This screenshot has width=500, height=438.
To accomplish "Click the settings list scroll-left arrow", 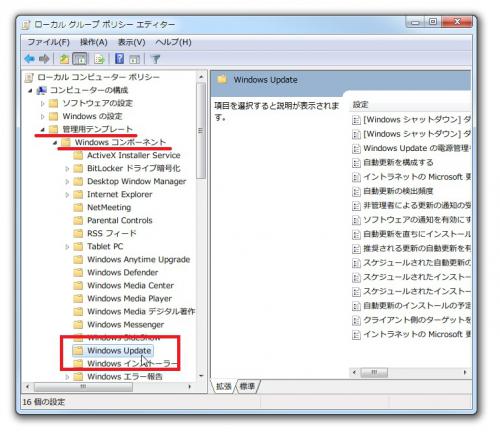I will click(x=354, y=372).
